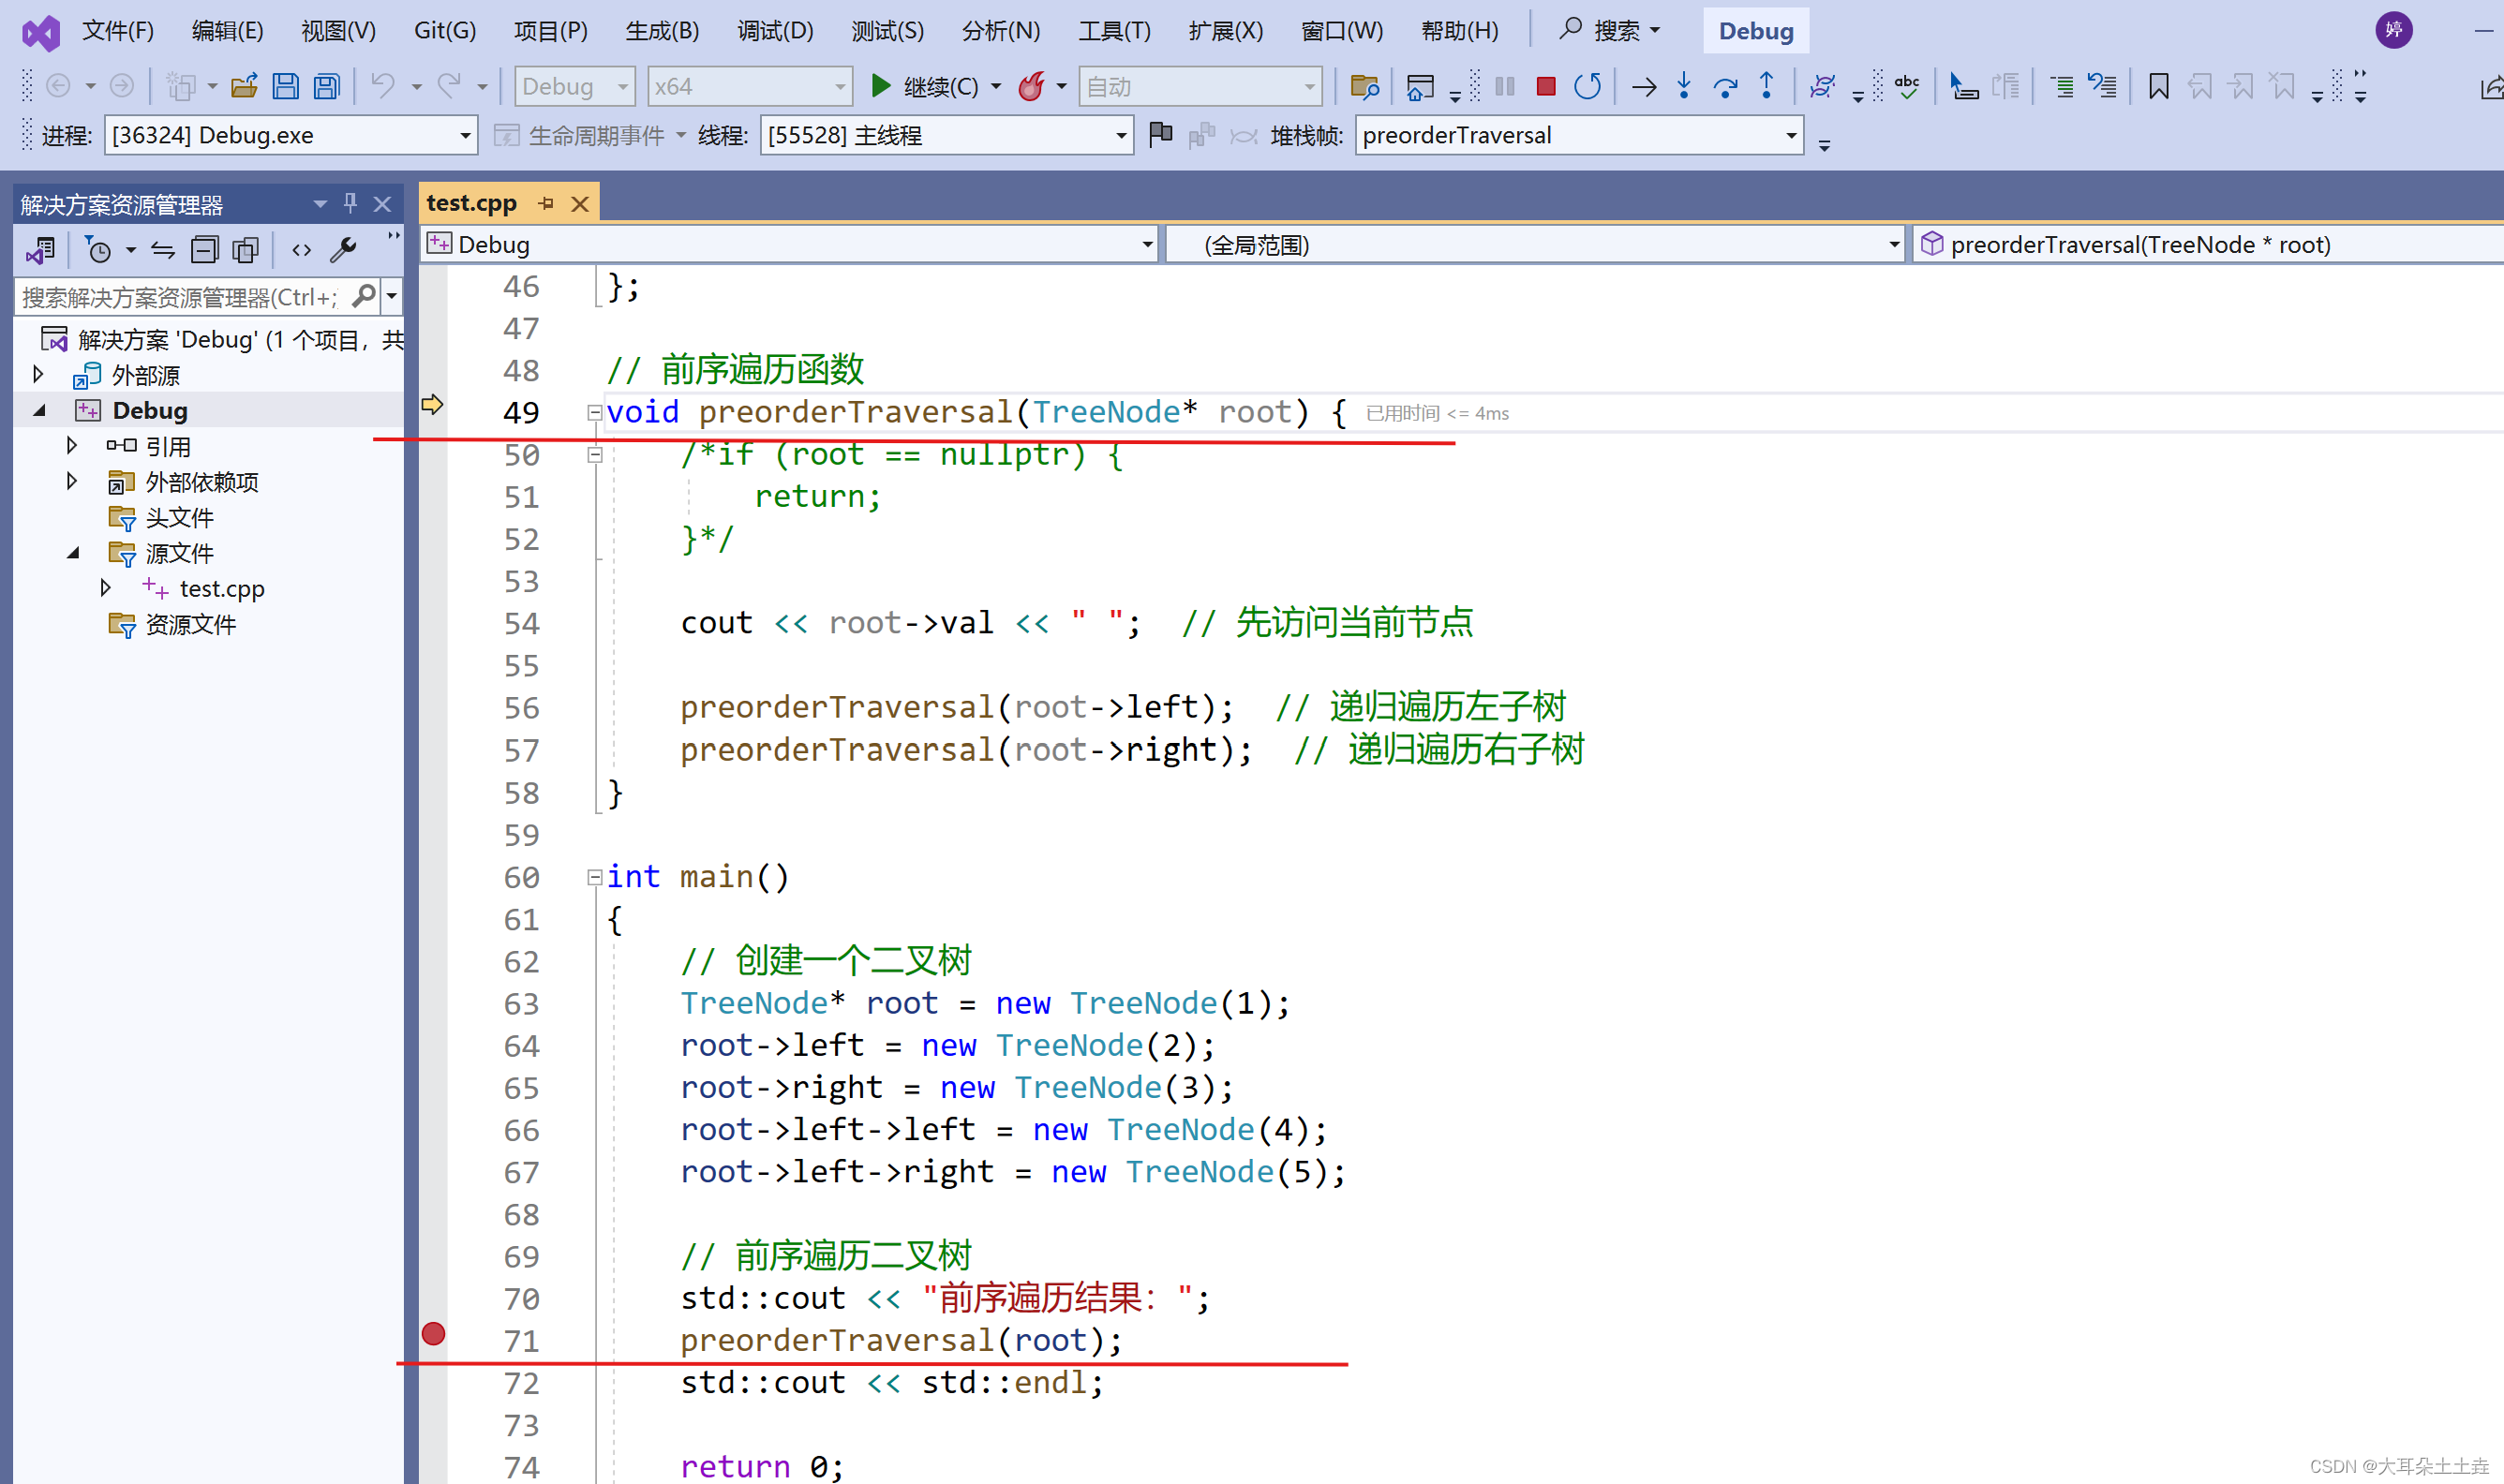This screenshot has width=2504, height=1484.
Task: Open the project dropdown above the editor
Action: (790, 245)
